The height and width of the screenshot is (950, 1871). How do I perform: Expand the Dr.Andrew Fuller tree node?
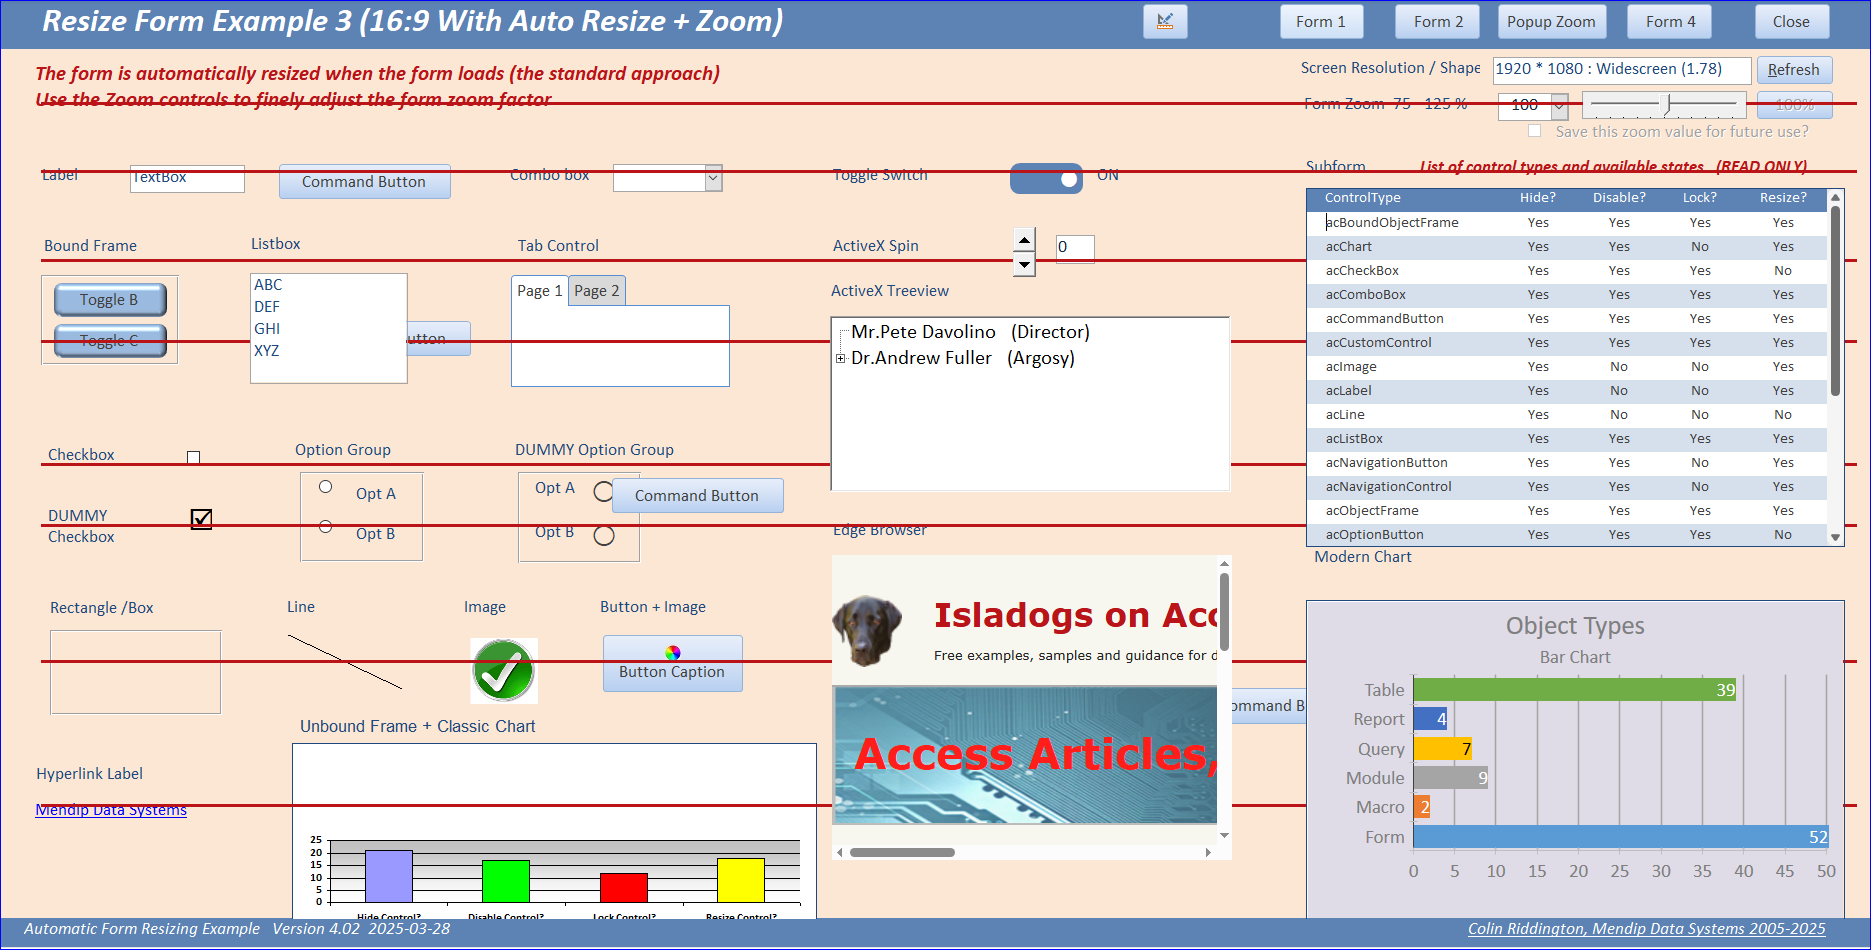(841, 358)
